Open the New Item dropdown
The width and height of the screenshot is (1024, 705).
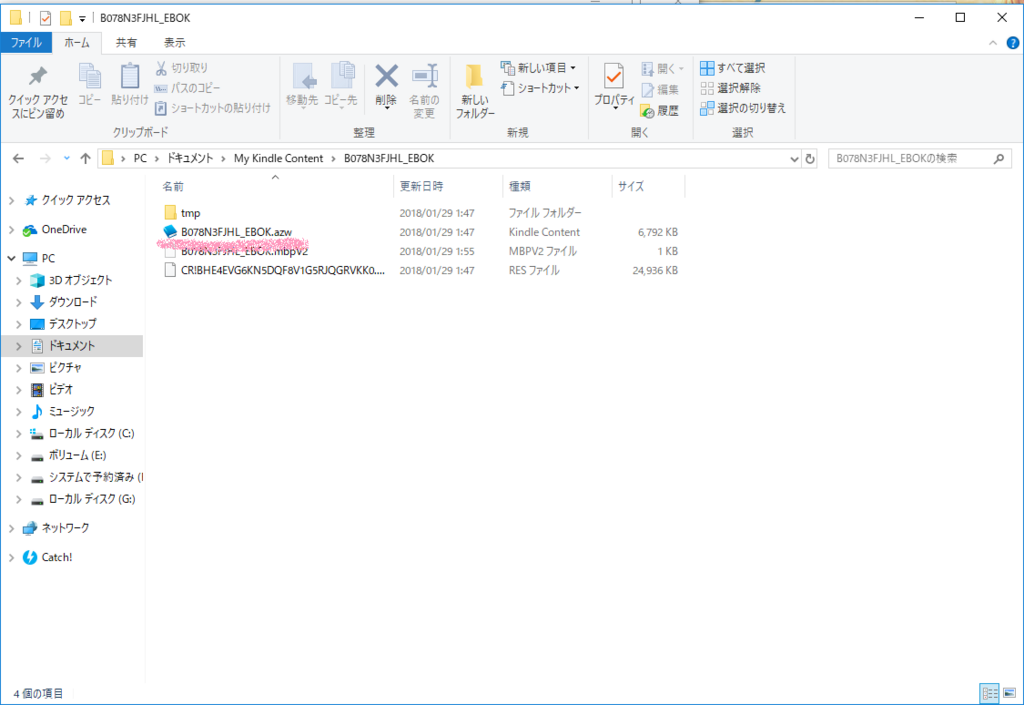coord(538,68)
